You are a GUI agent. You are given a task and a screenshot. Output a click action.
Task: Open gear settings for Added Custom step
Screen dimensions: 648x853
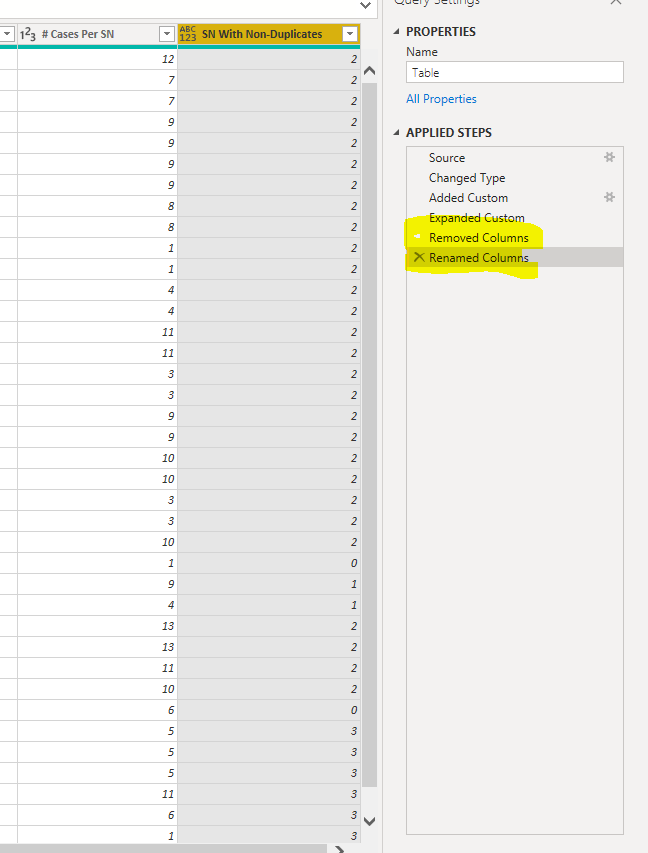click(609, 197)
